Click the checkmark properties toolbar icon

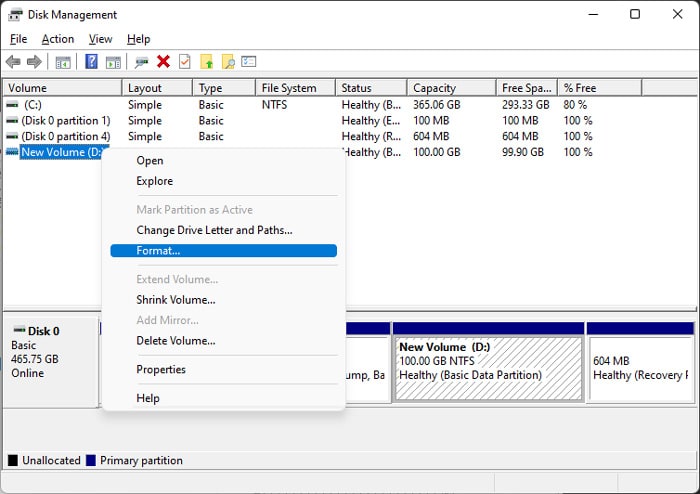point(184,62)
